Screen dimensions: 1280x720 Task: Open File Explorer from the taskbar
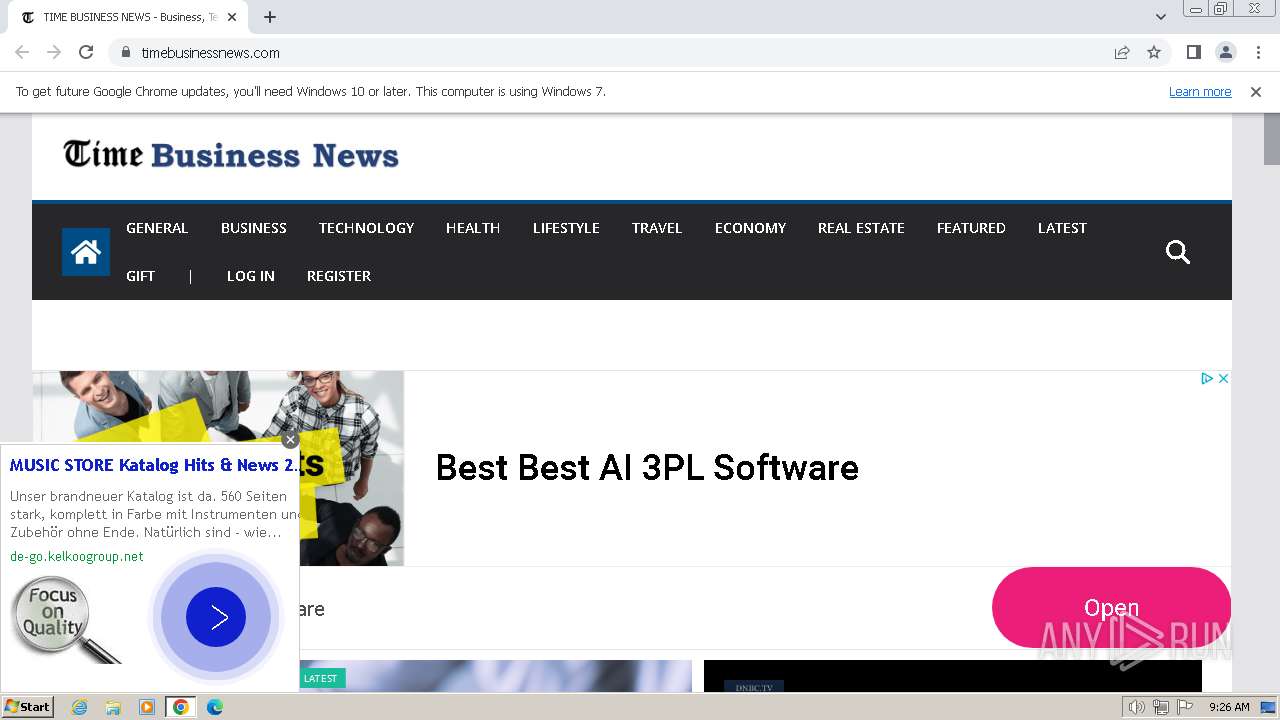113,707
